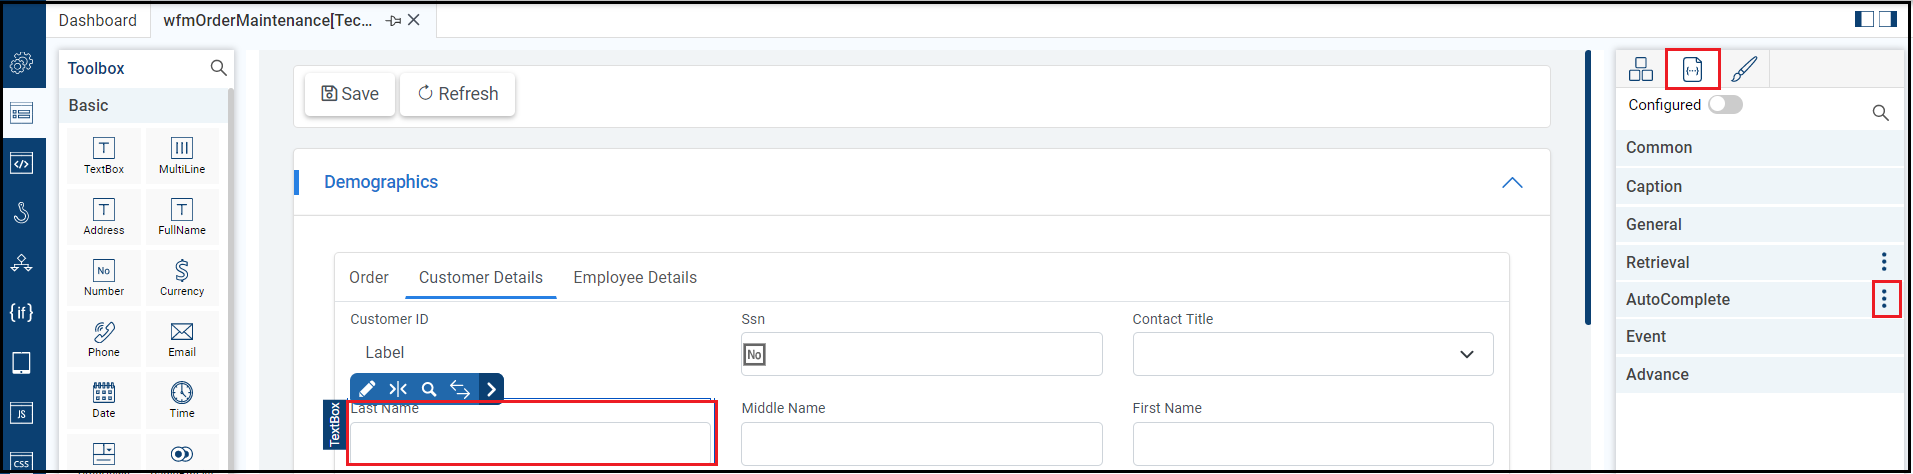
Task: Open the paintbrush style tab icon
Action: 1743,69
